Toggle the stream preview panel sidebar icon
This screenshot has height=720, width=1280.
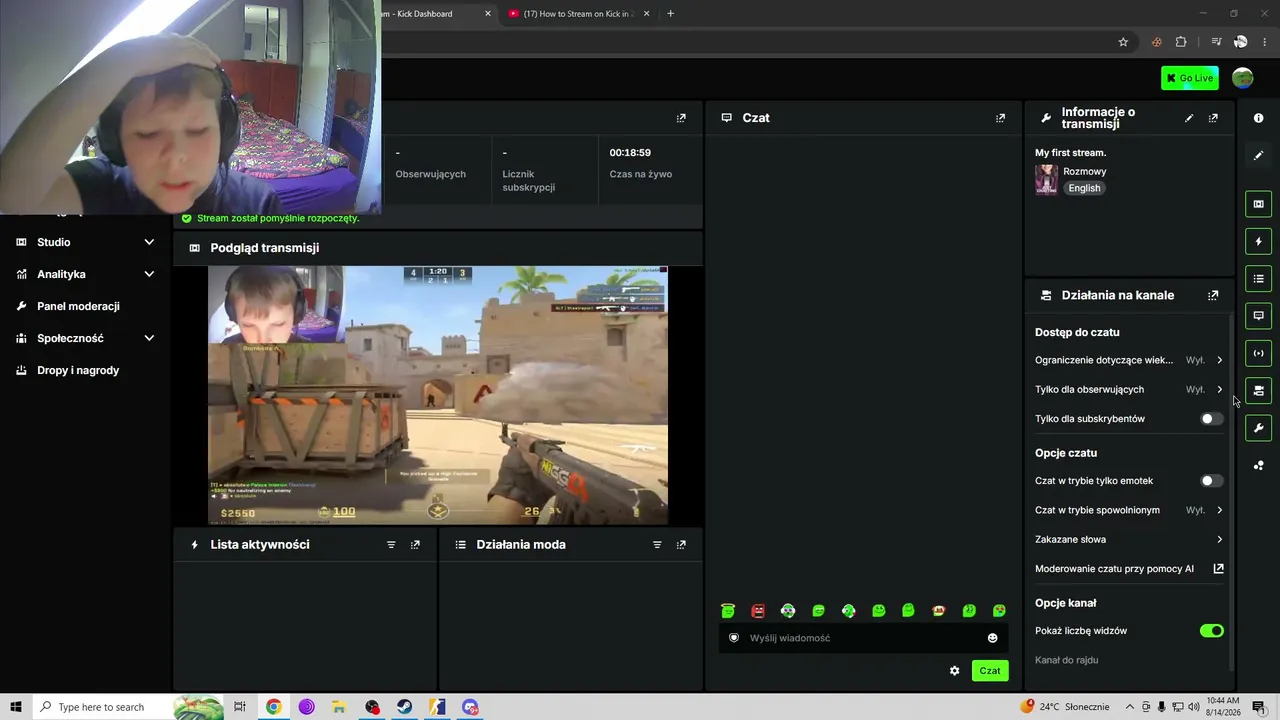(x=1258, y=204)
